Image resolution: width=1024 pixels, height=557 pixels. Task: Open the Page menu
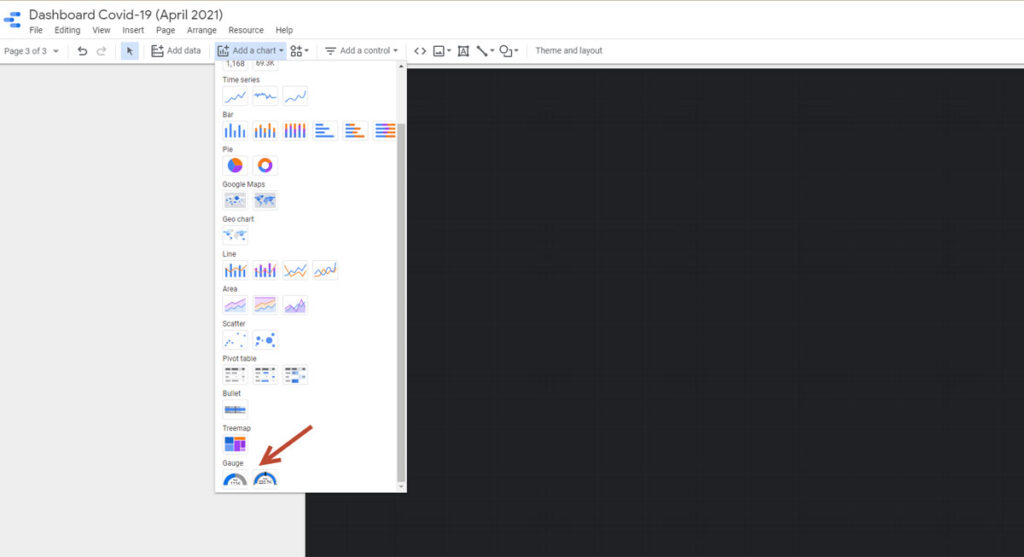click(165, 30)
